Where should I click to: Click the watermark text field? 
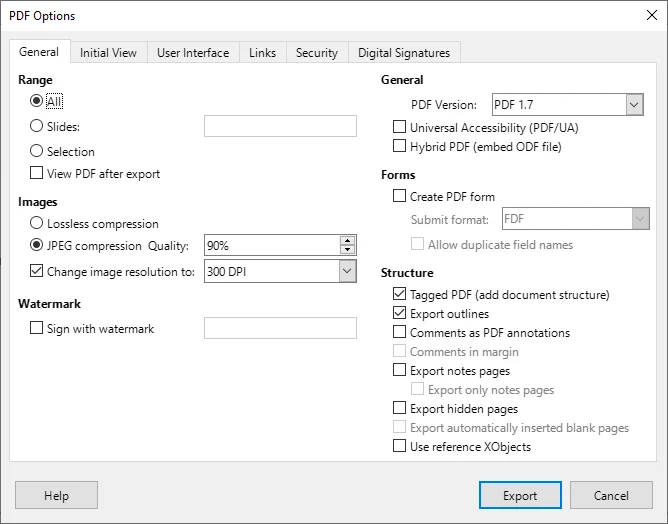click(x=280, y=328)
